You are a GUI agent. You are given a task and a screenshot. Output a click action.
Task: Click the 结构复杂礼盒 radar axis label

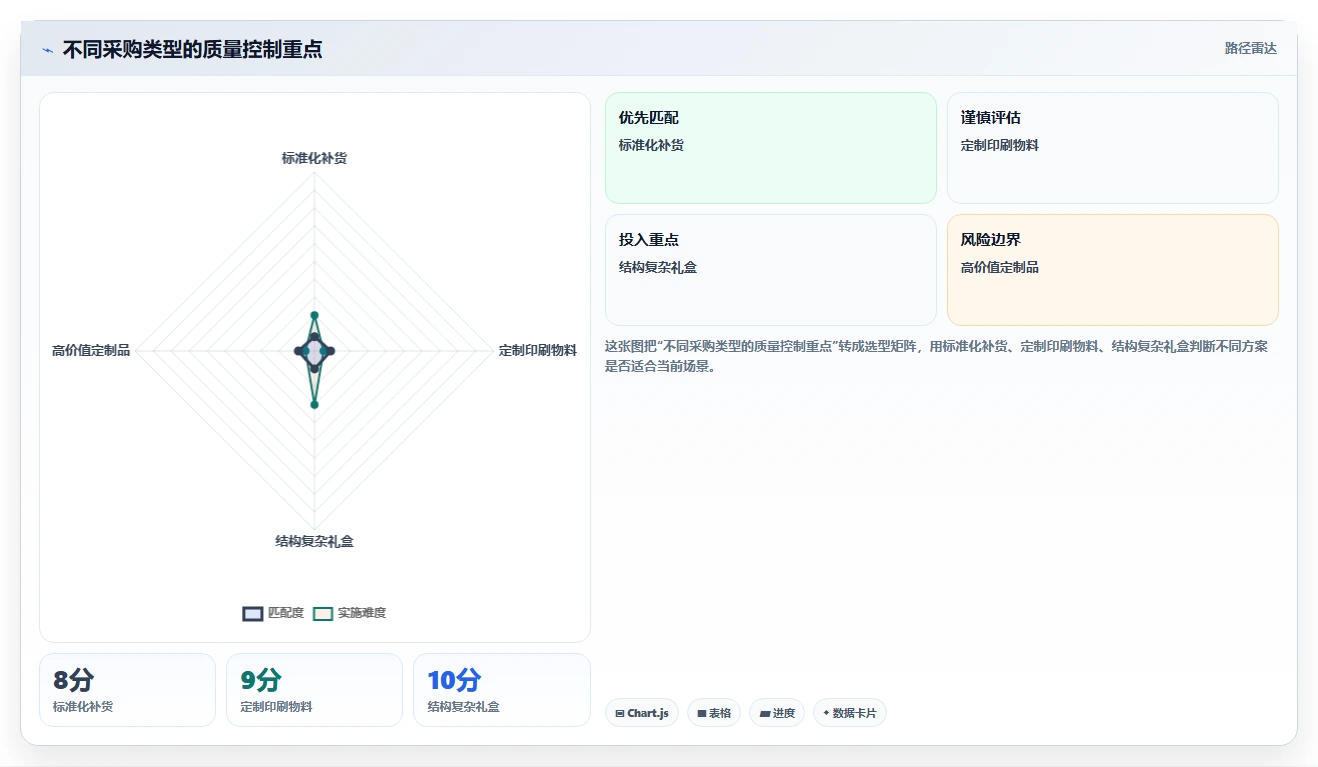click(315, 541)
